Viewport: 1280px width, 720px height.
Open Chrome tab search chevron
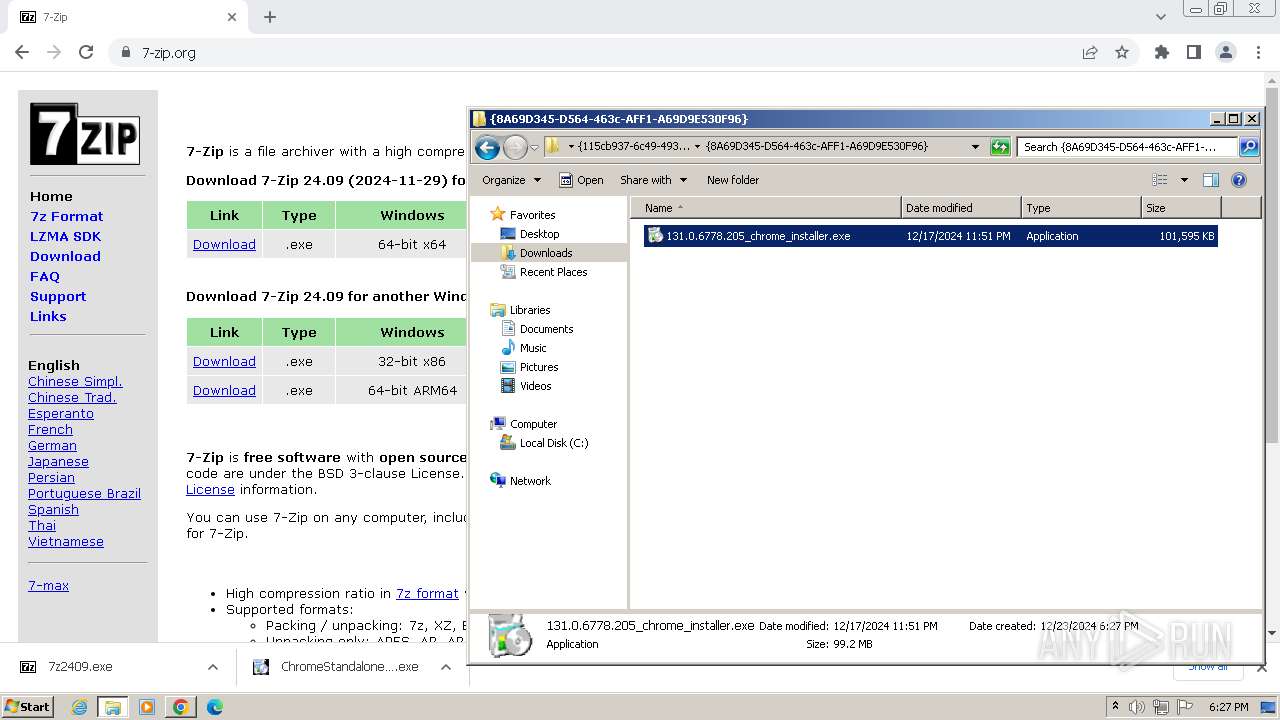[x=1160, y=17]
